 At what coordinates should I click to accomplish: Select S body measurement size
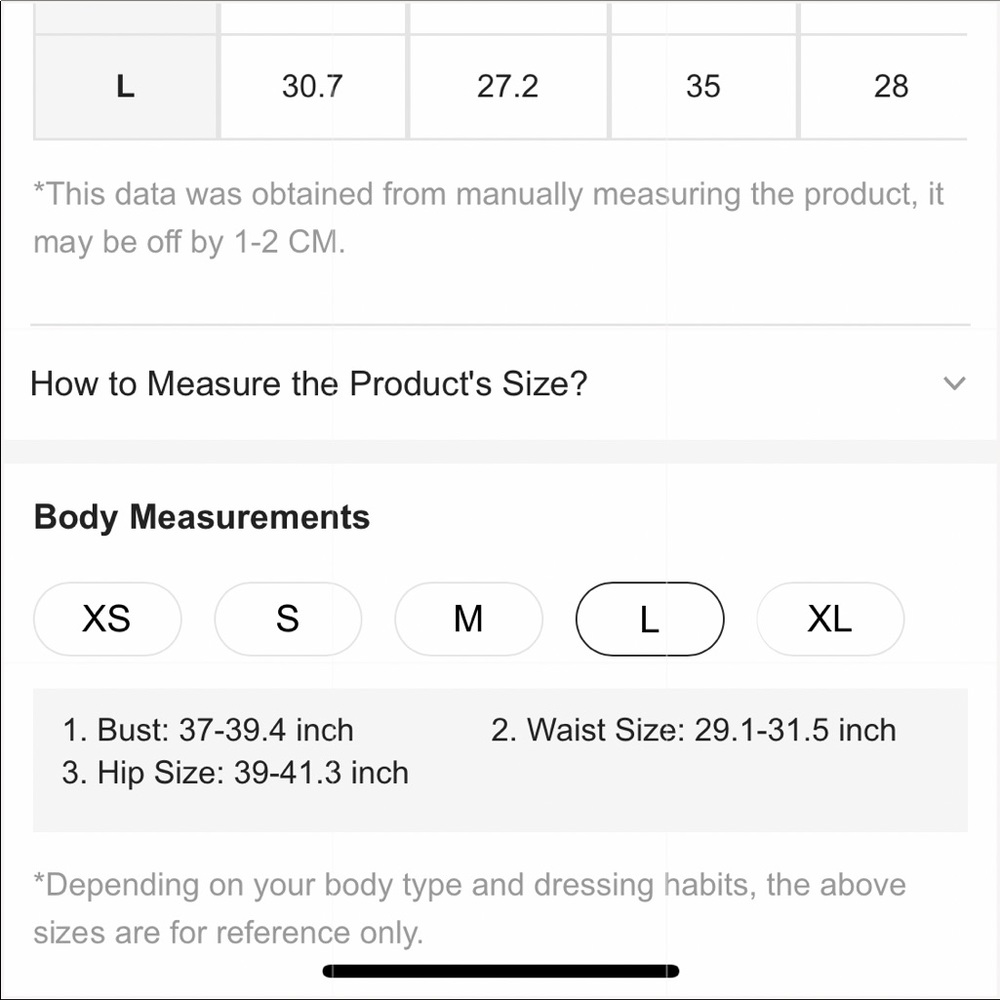pyautogui.click(x=288, y=619)
